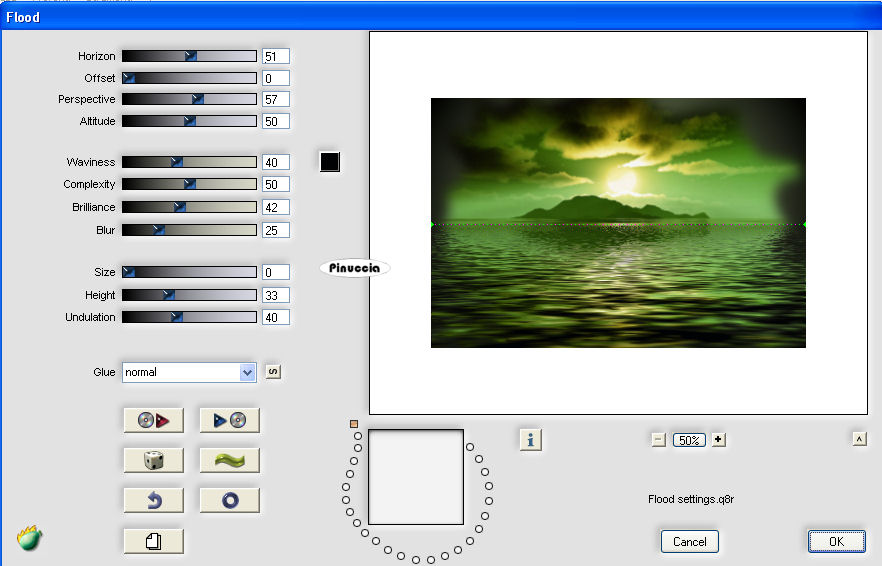This screenshot has height=566, width=882.
Task: Click the save settings arrow-disc button
Action: pos(230,420)
